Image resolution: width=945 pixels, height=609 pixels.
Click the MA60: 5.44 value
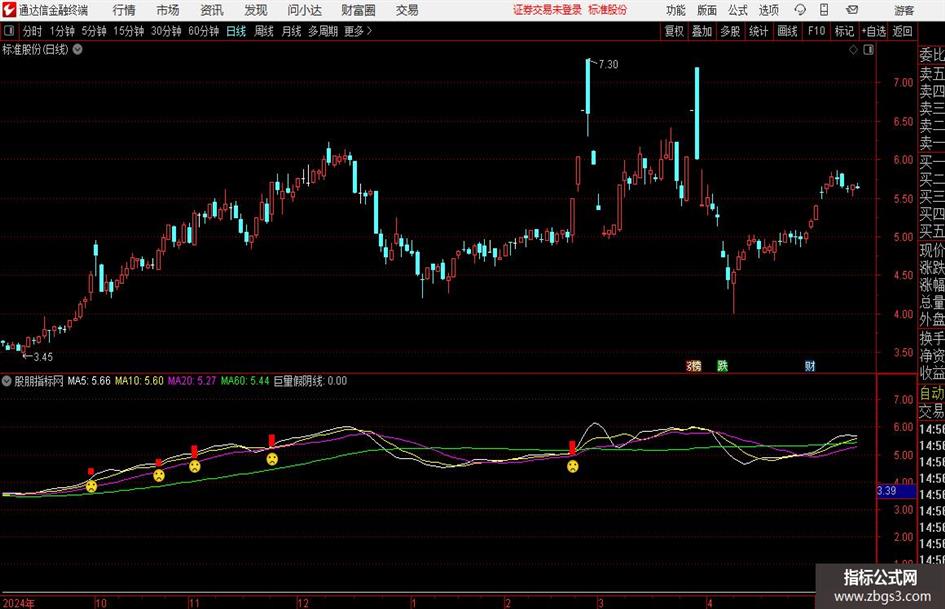tap(245, 381)
